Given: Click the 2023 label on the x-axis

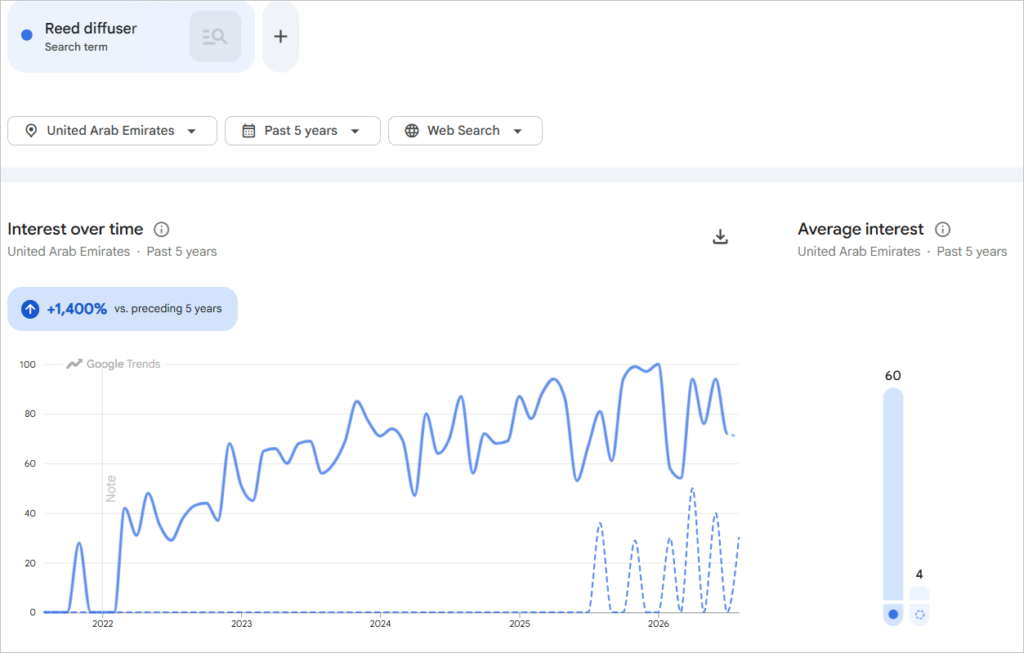Looking at the screenshot, I should point(242,624).
